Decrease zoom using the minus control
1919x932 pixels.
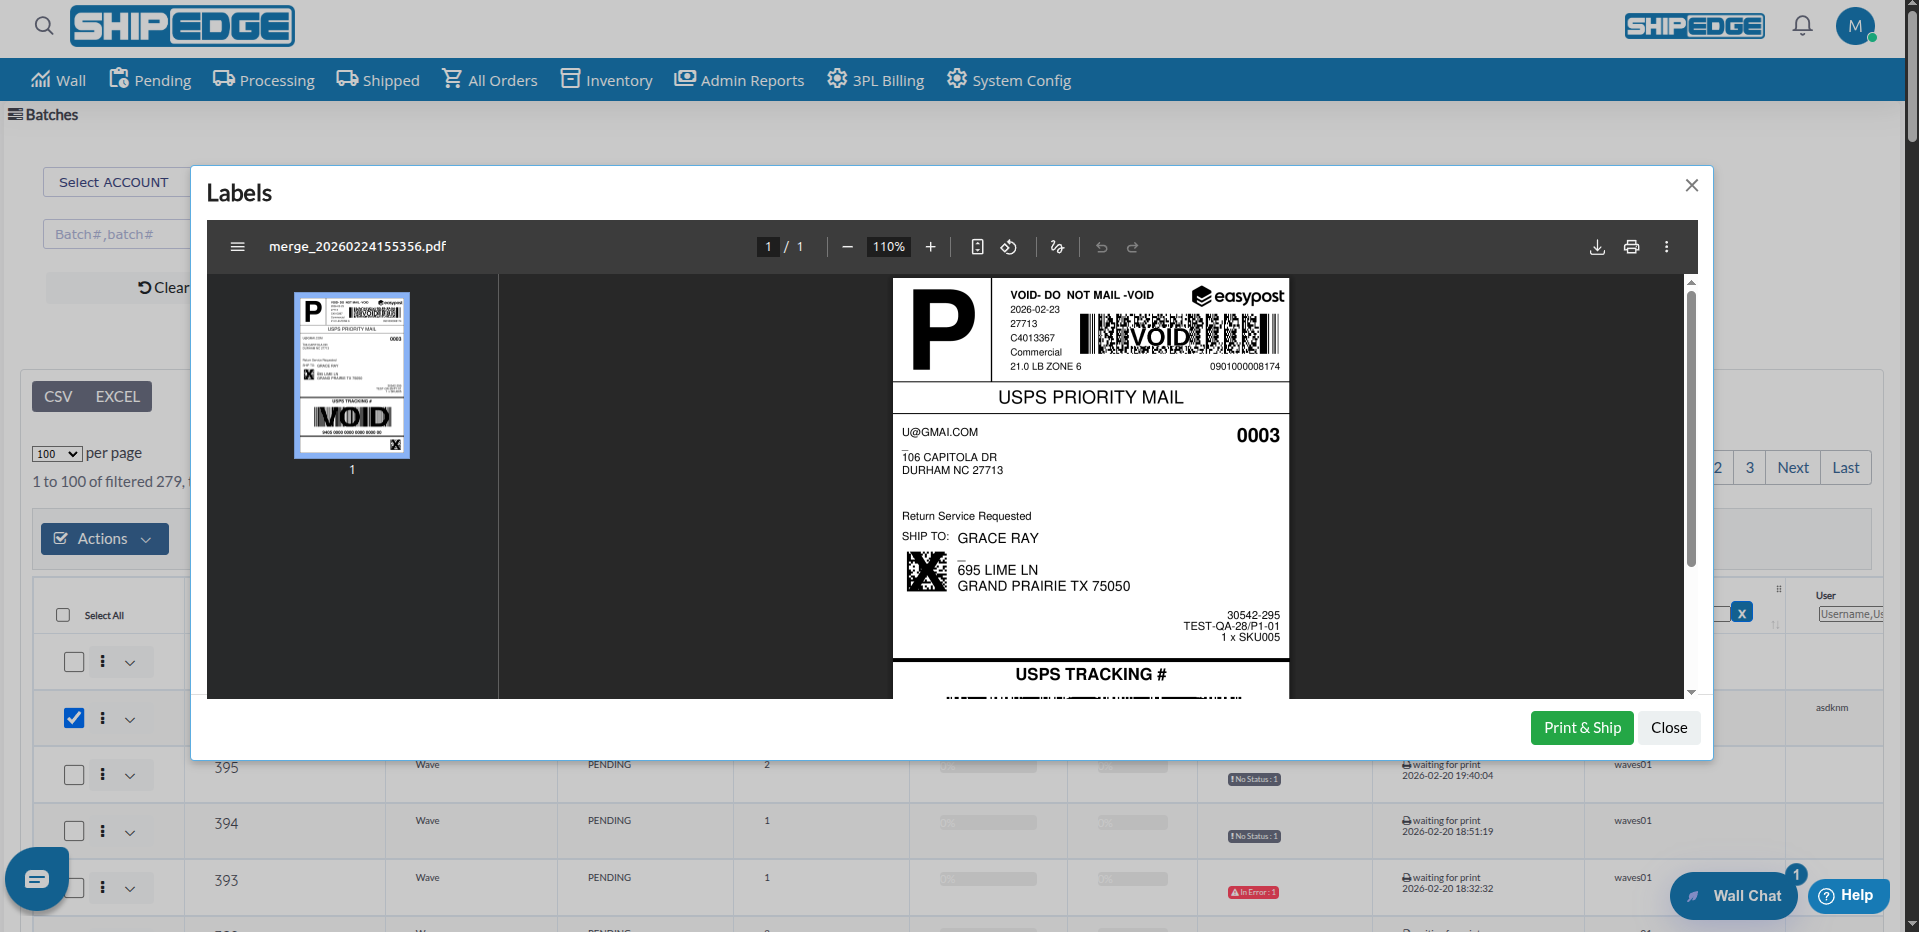click(x=847, y=247)
